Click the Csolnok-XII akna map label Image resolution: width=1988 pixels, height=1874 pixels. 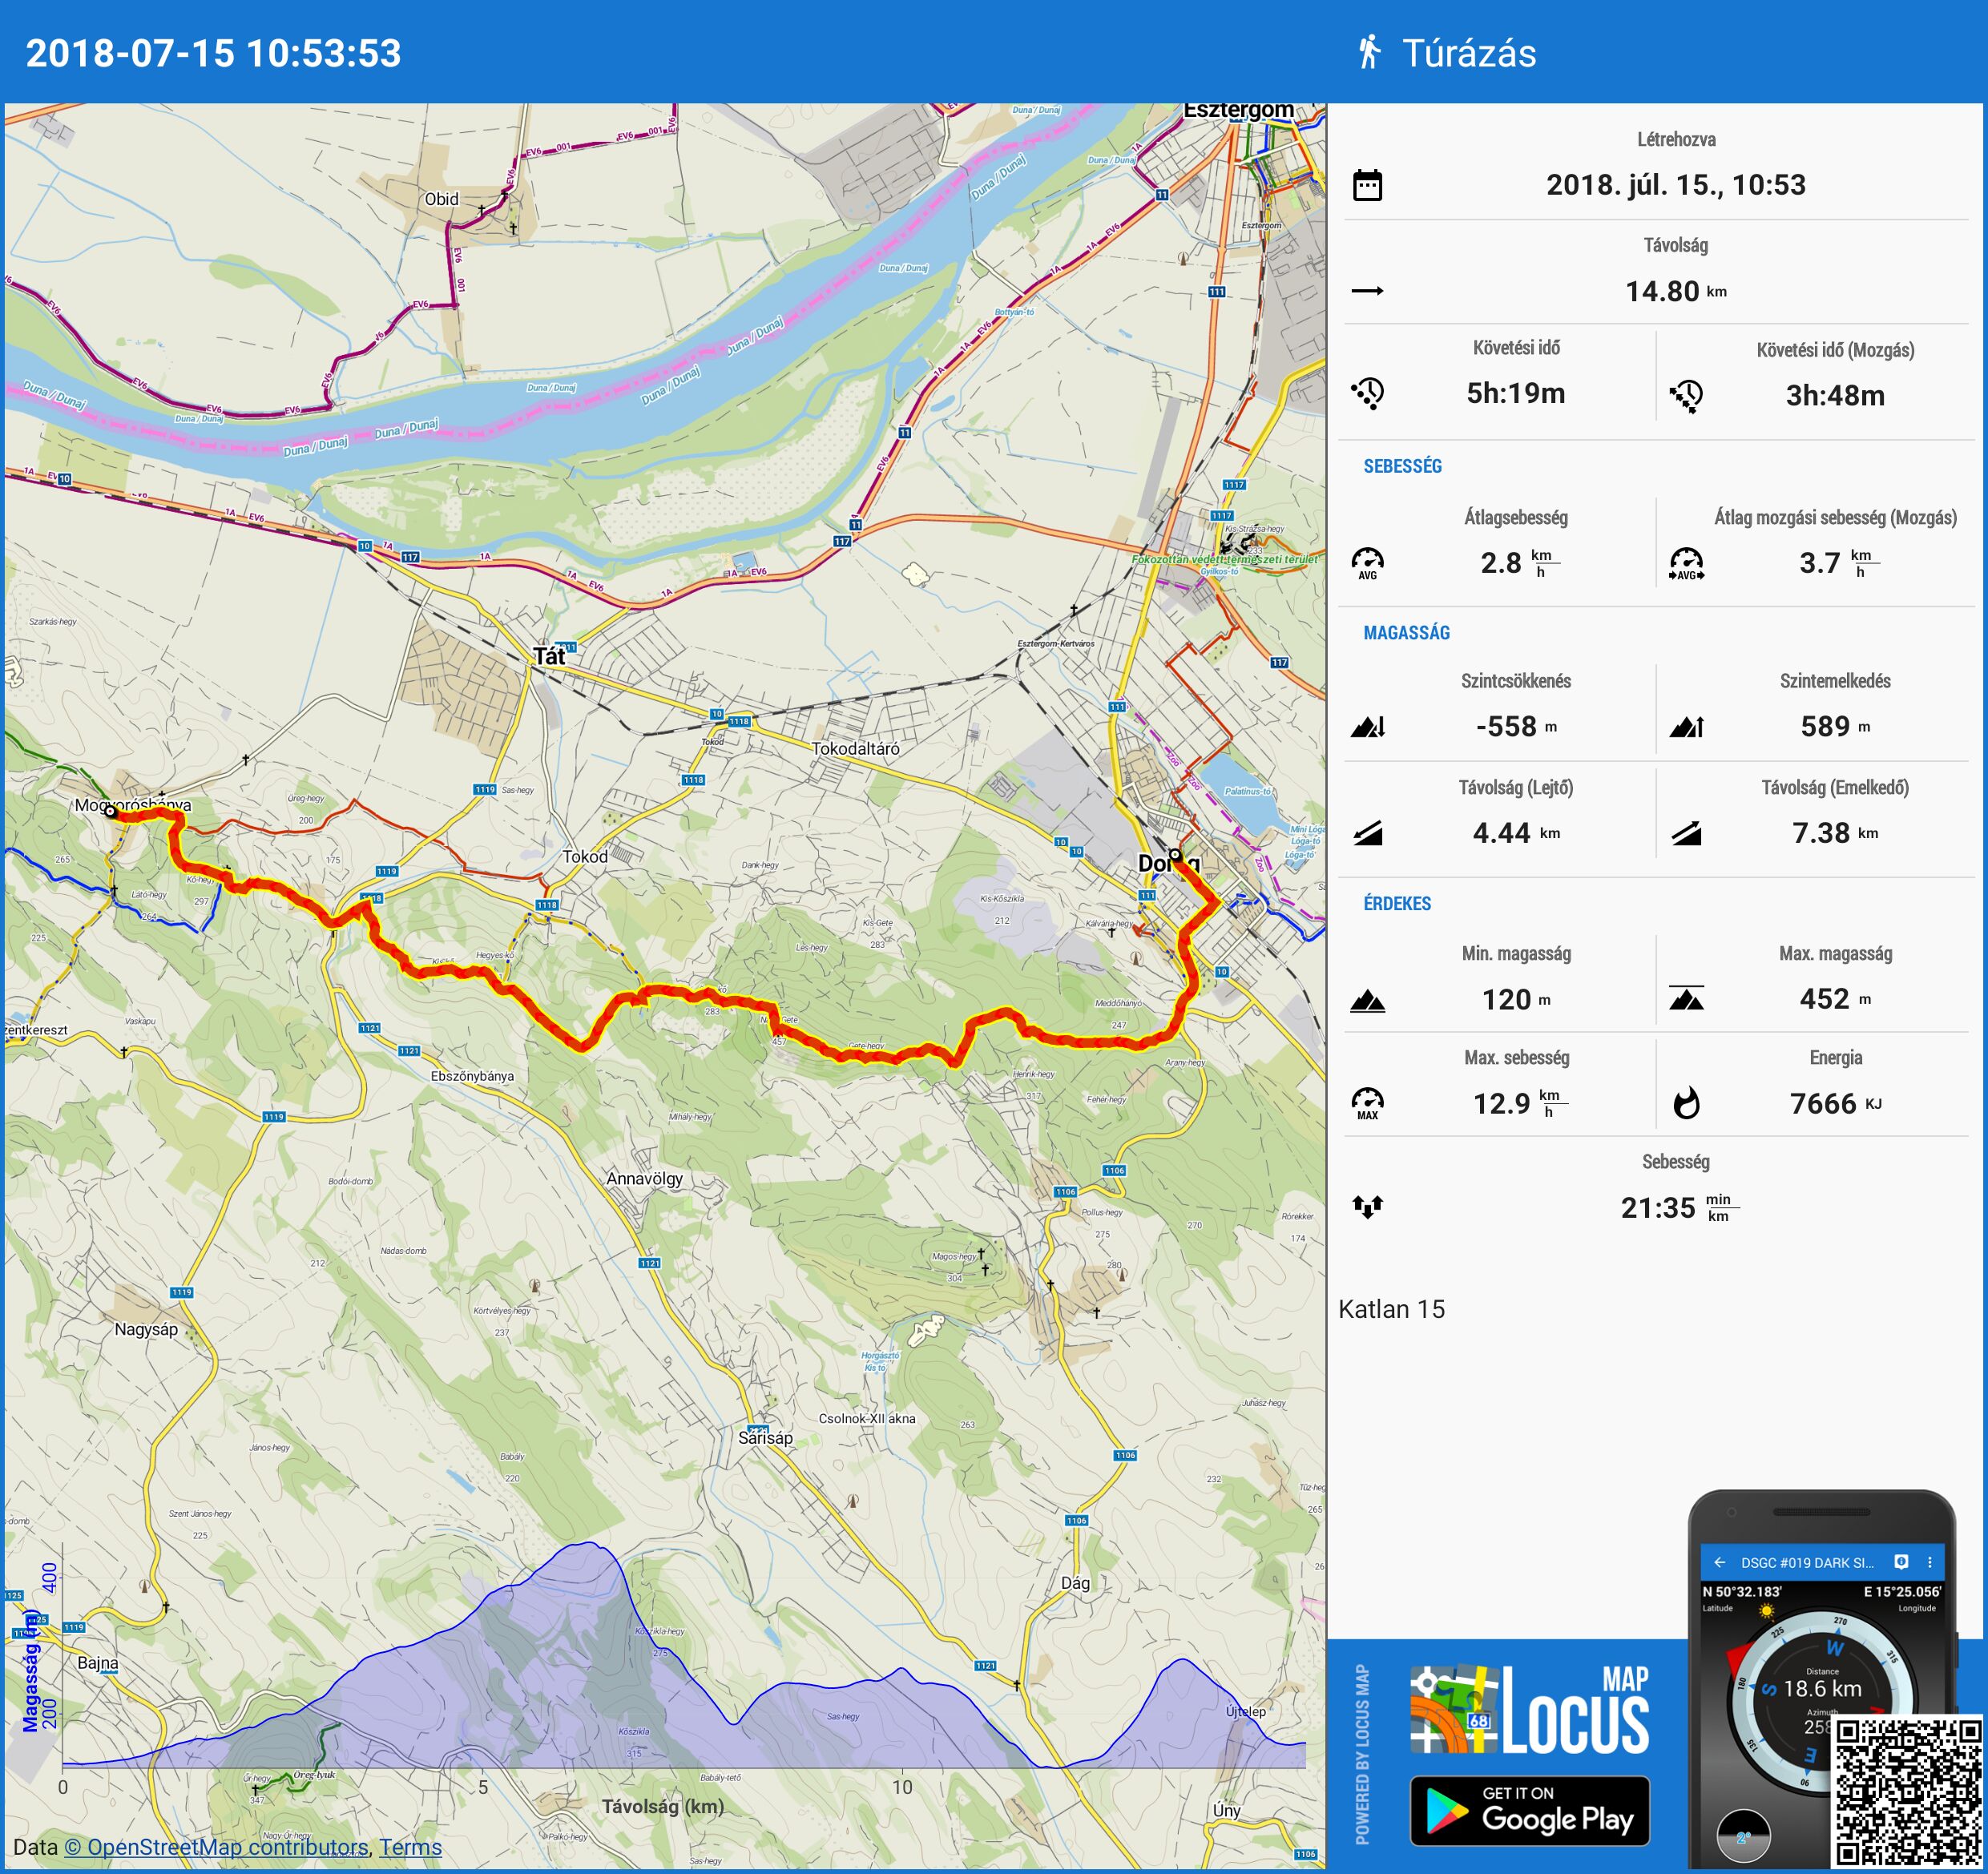(867, 1418)
